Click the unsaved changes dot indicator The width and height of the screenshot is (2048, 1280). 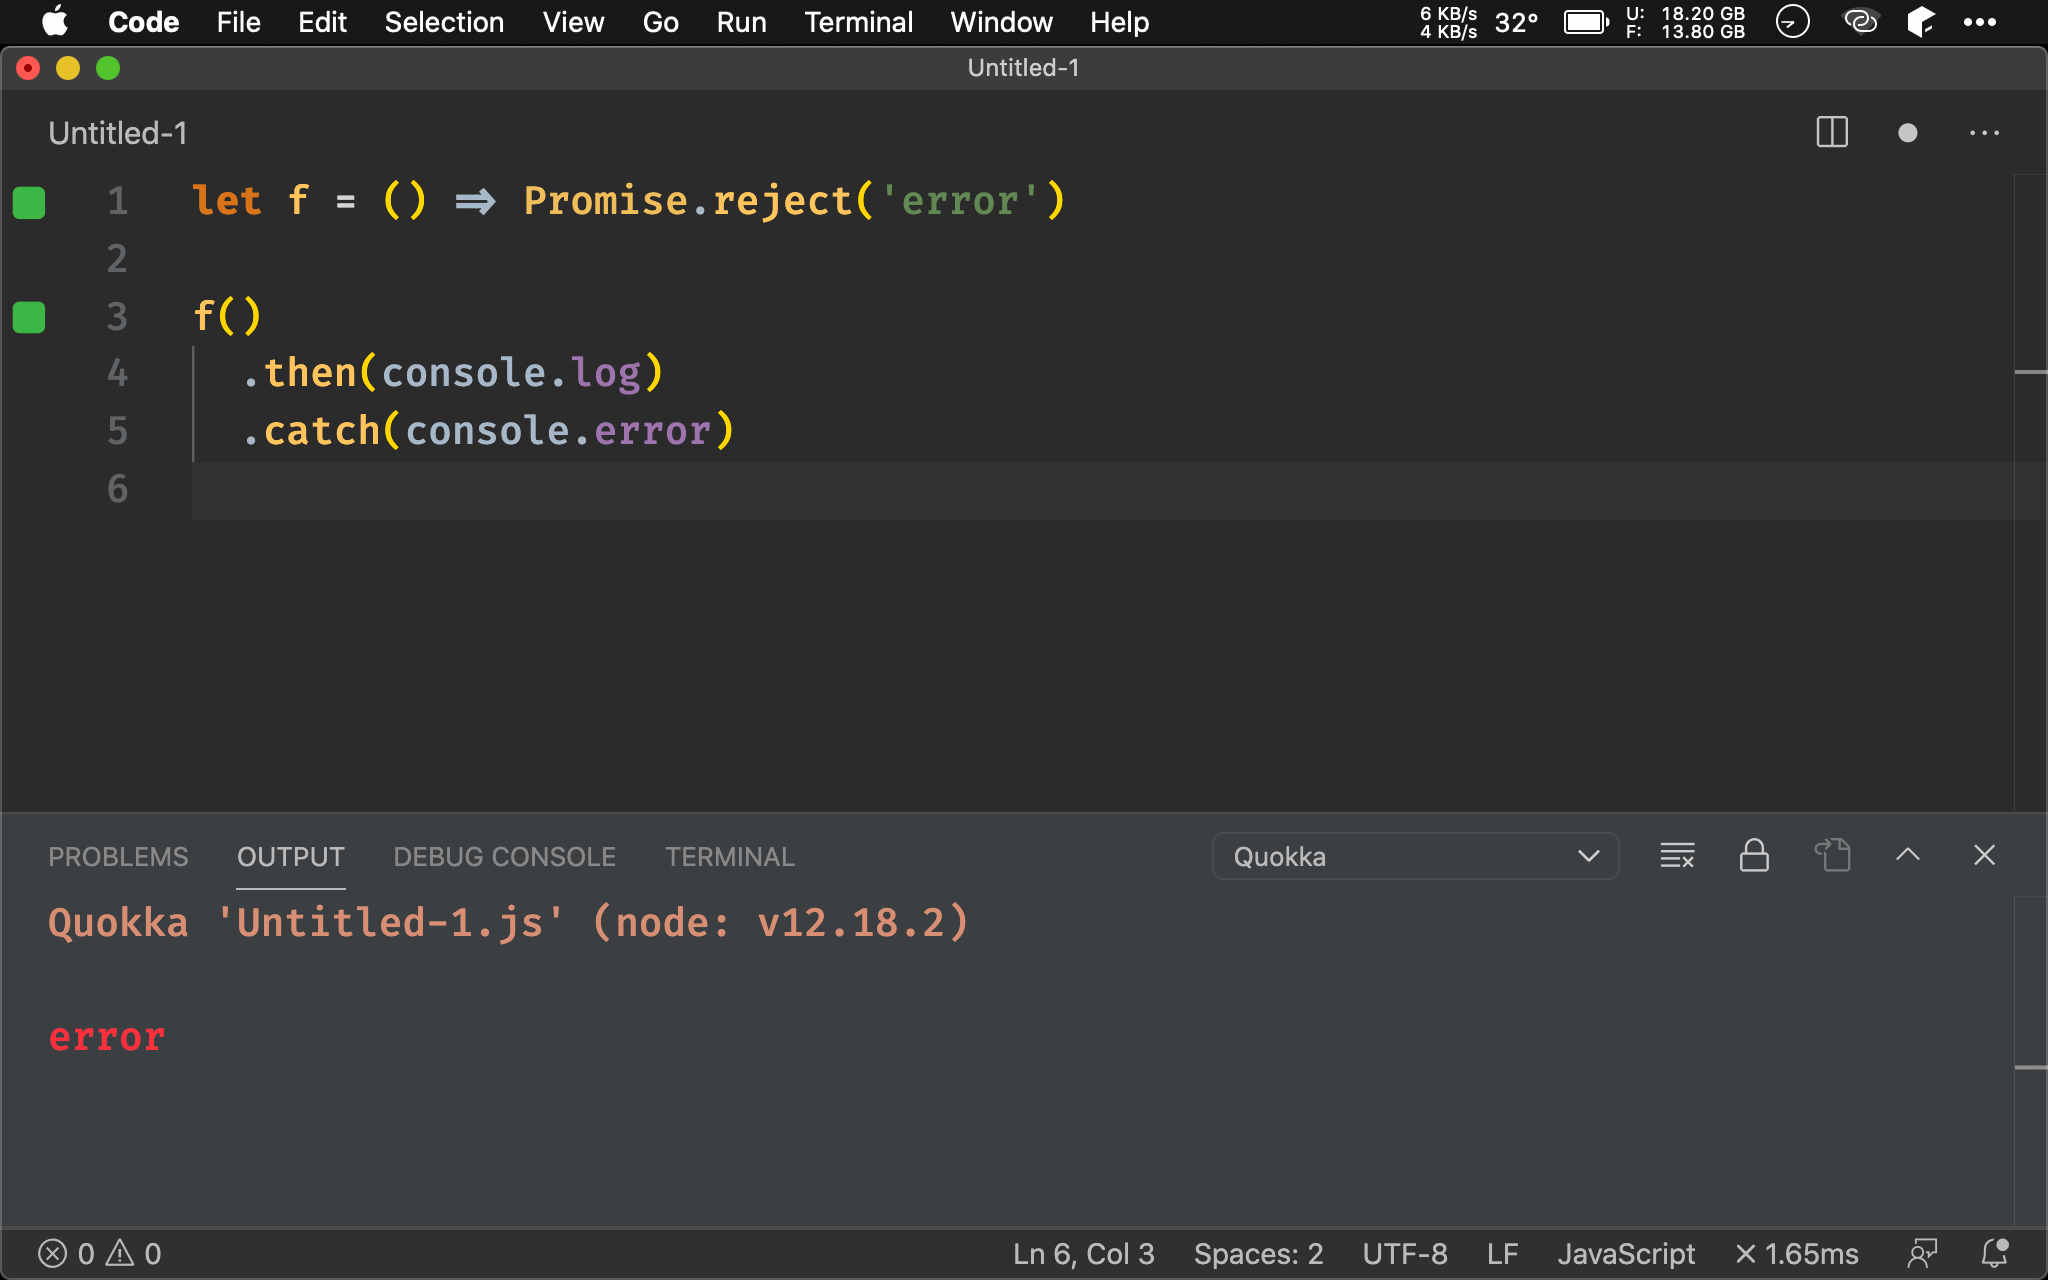(1908, 133)
